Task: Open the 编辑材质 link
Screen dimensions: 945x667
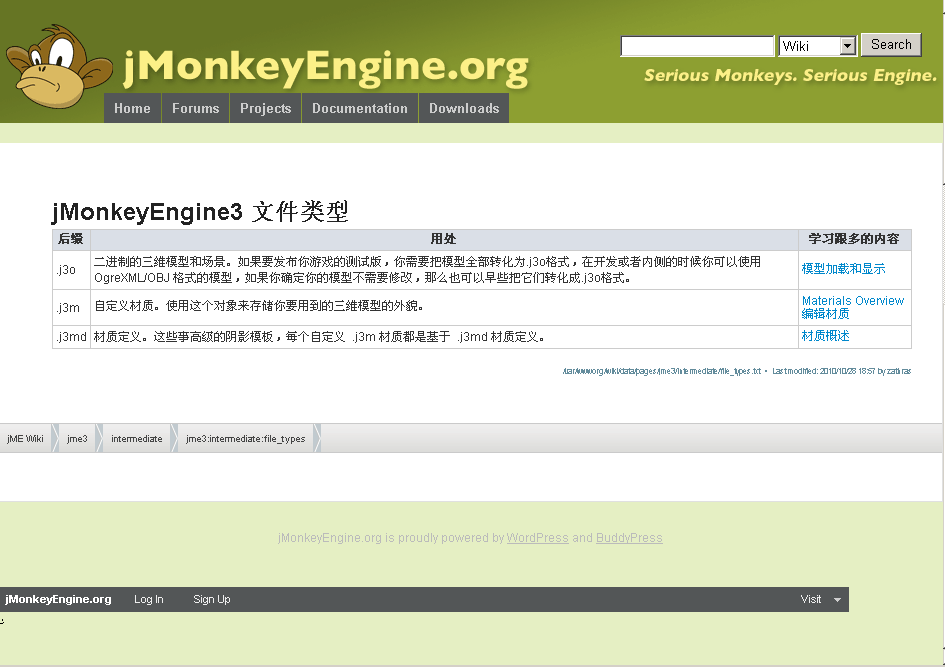Action: [x=825, y=314]
